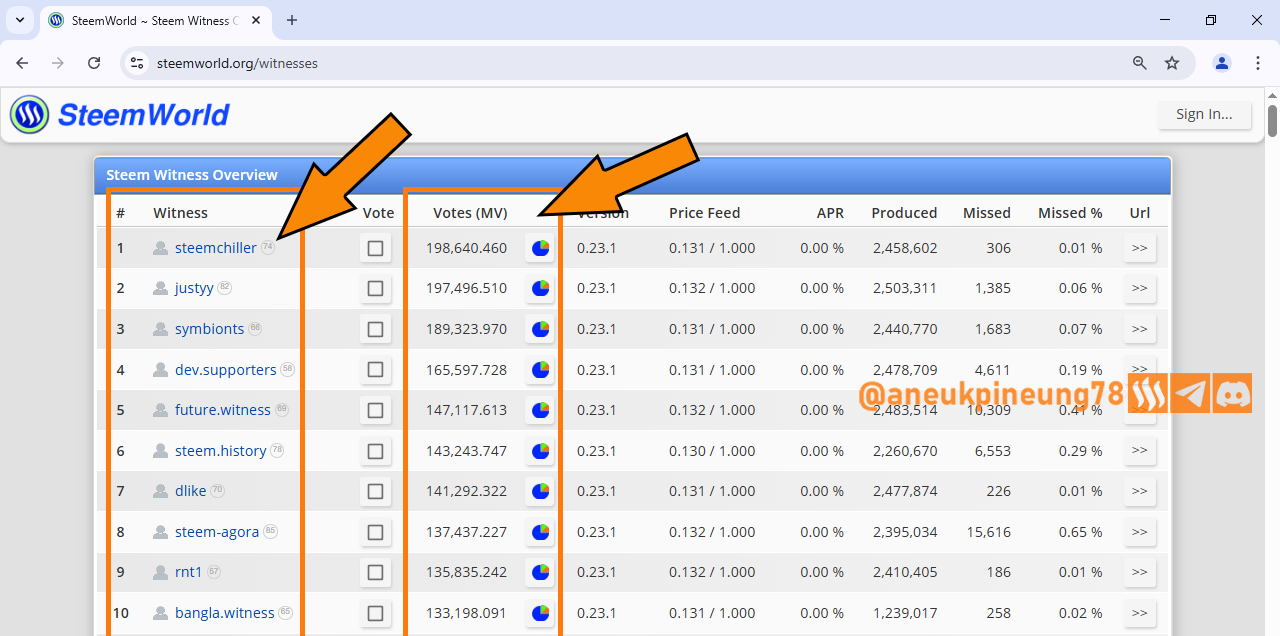Open the bangla.witness witness link
1280x636 pixels.
(225, 613)
